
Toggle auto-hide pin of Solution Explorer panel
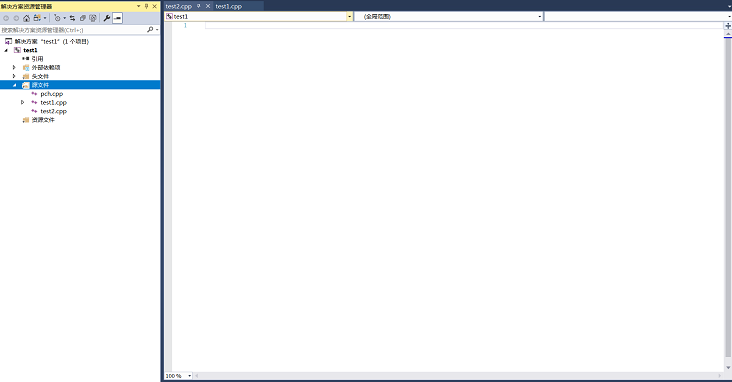pos(147,6)
